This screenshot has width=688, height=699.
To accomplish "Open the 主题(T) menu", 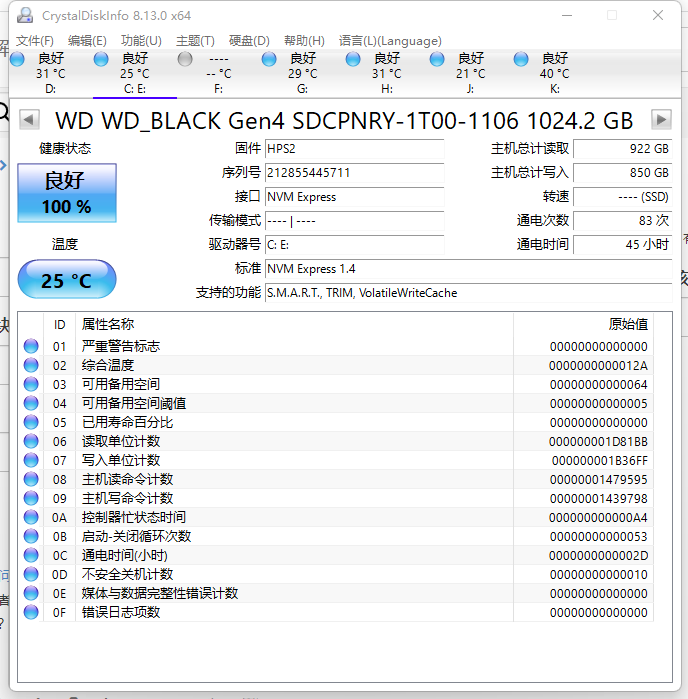I will coord(195,41).
